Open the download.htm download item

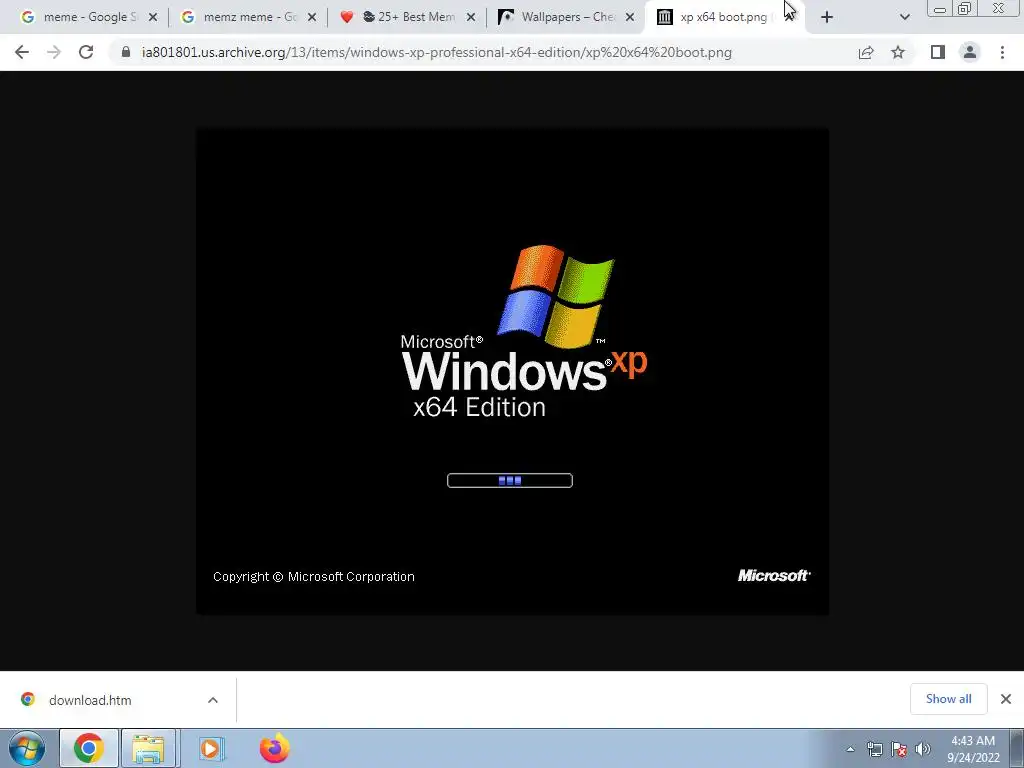pos(90,700)
